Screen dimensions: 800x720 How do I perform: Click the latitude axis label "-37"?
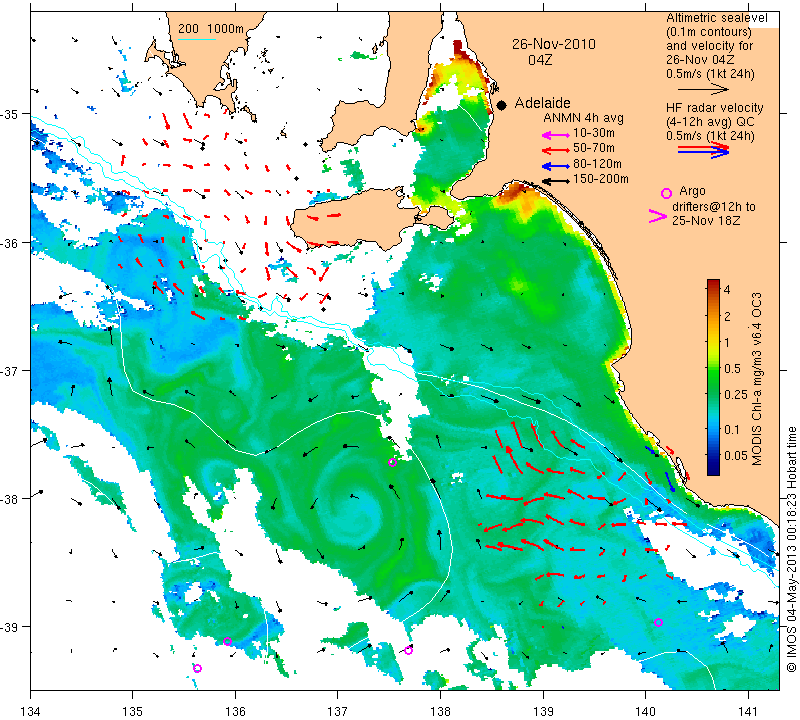[10, 370]
